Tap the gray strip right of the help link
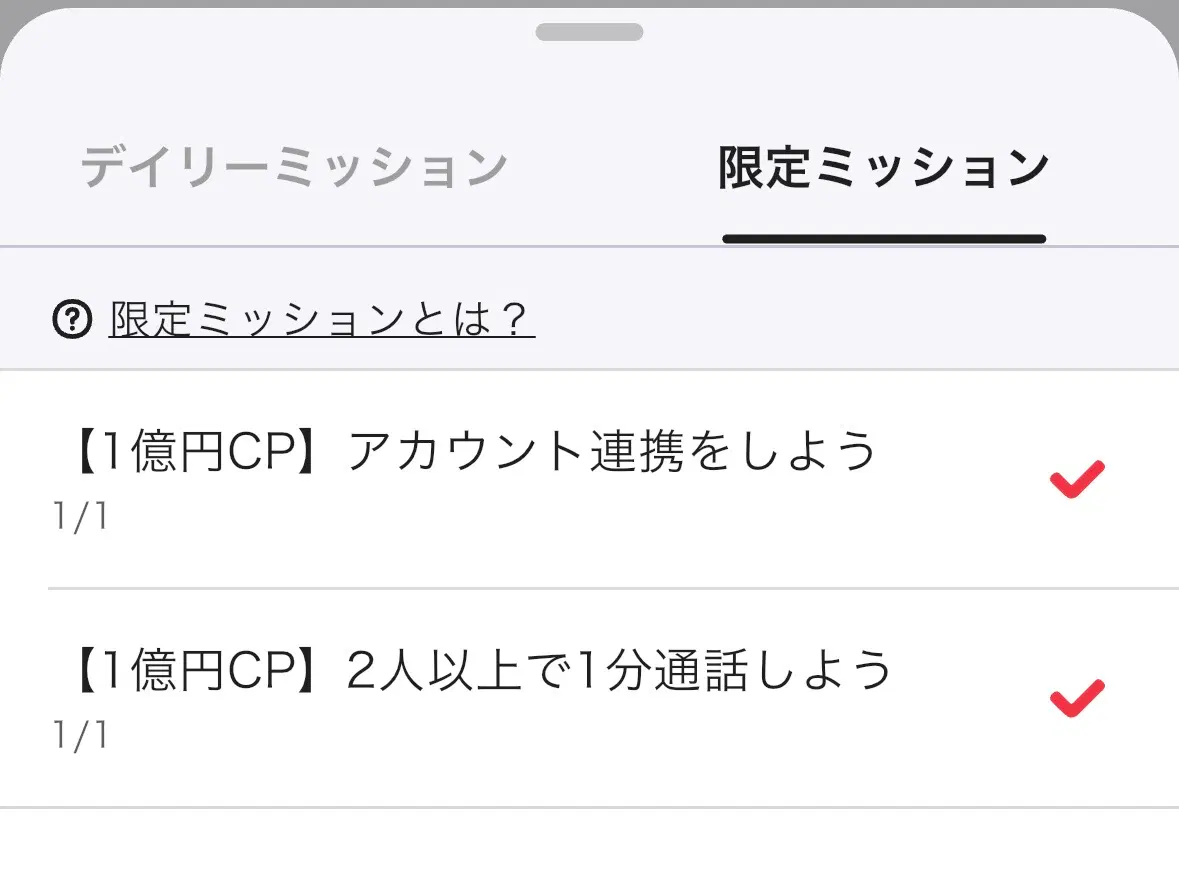This screenshot has height=884, width=1179. click(850, 320)
